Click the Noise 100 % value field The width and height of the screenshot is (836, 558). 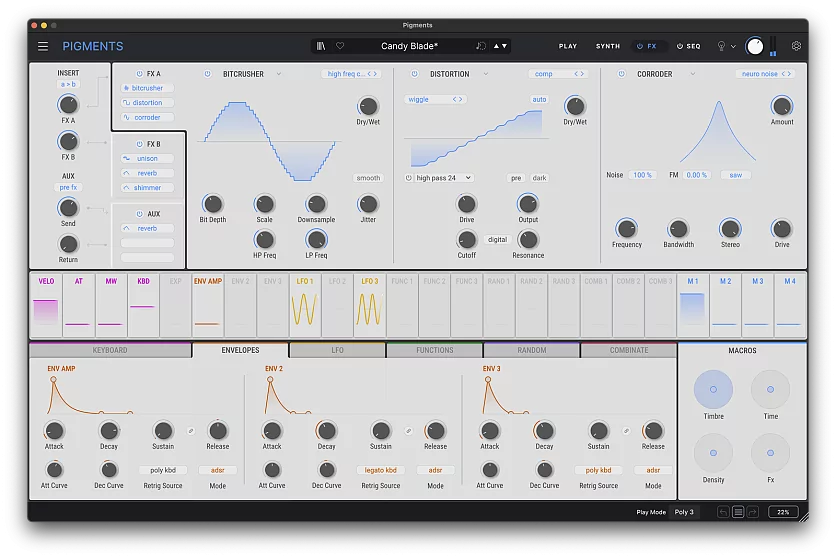click(642, 175)
